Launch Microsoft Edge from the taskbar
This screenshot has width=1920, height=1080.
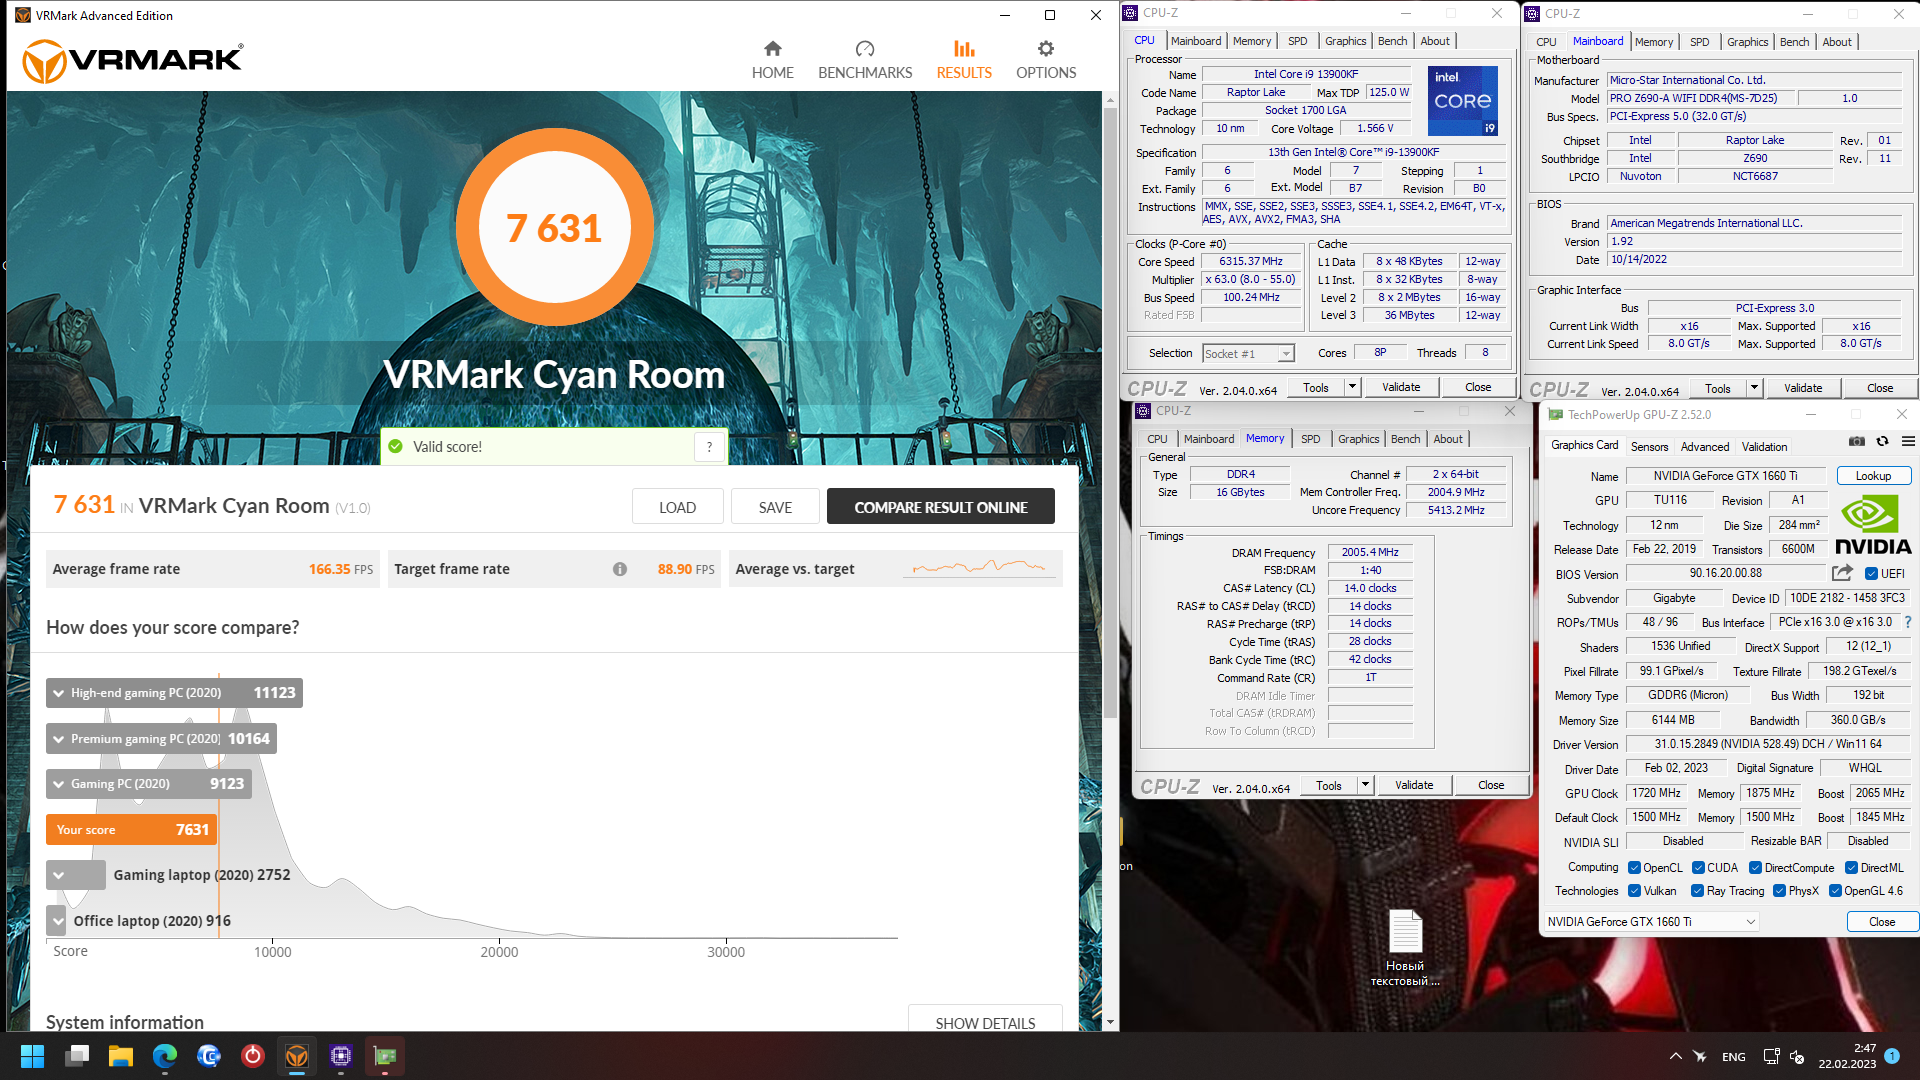(x=165, y=1056)
